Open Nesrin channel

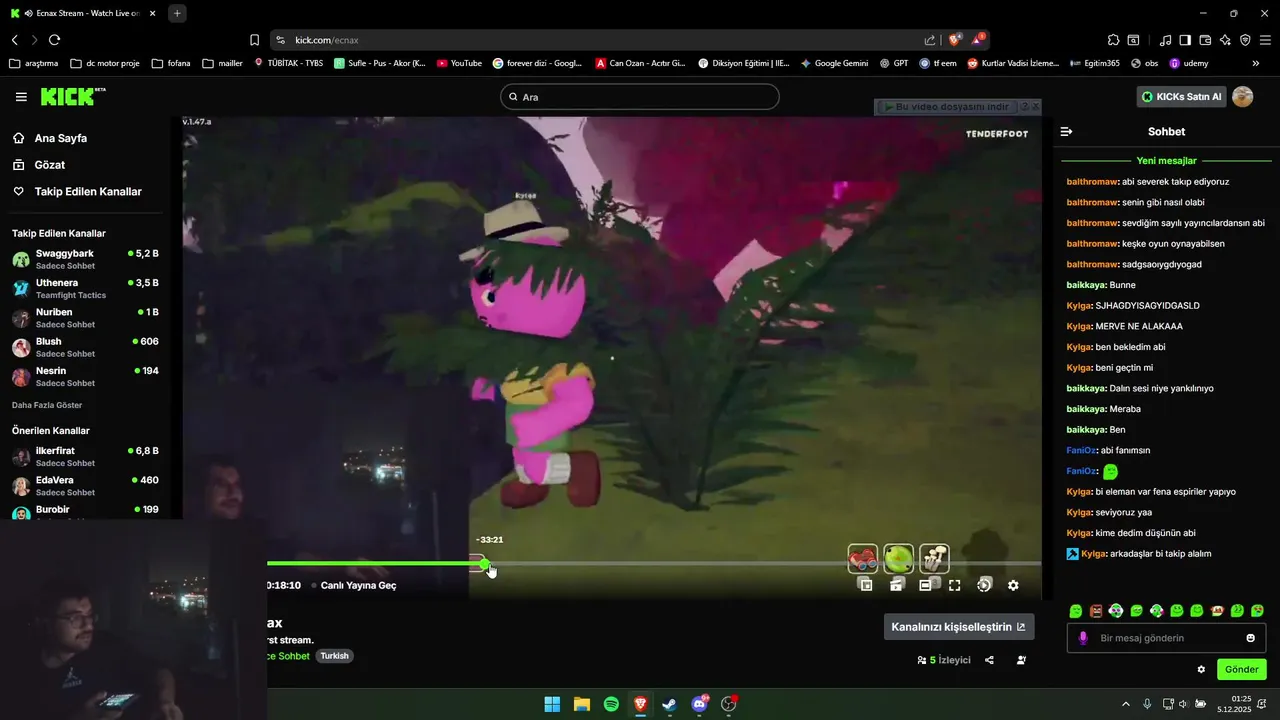[85, 376]
